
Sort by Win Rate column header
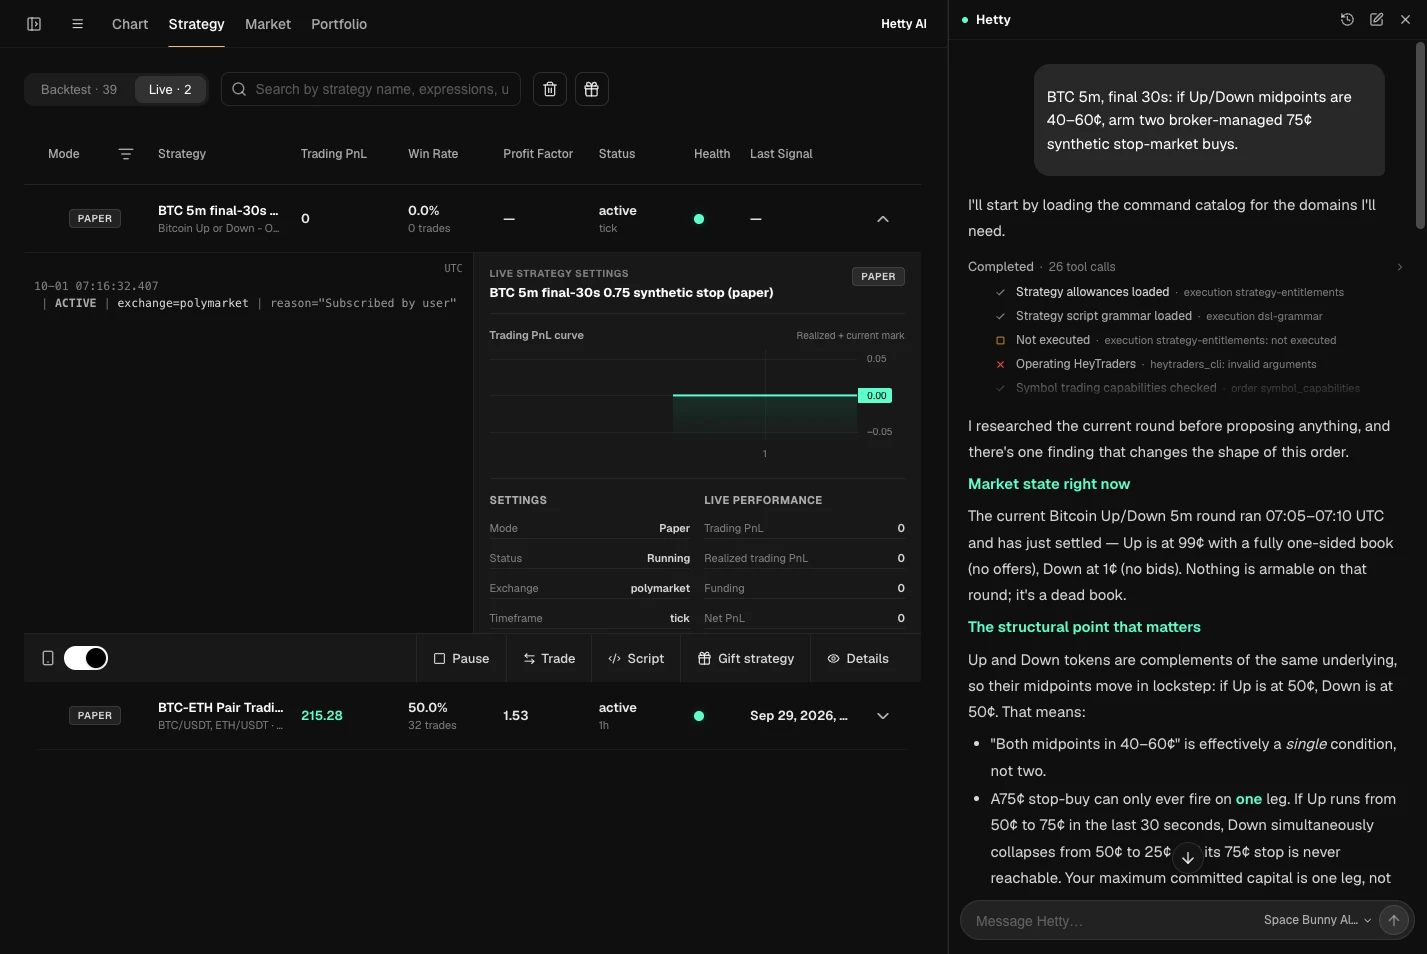point(433,154)
